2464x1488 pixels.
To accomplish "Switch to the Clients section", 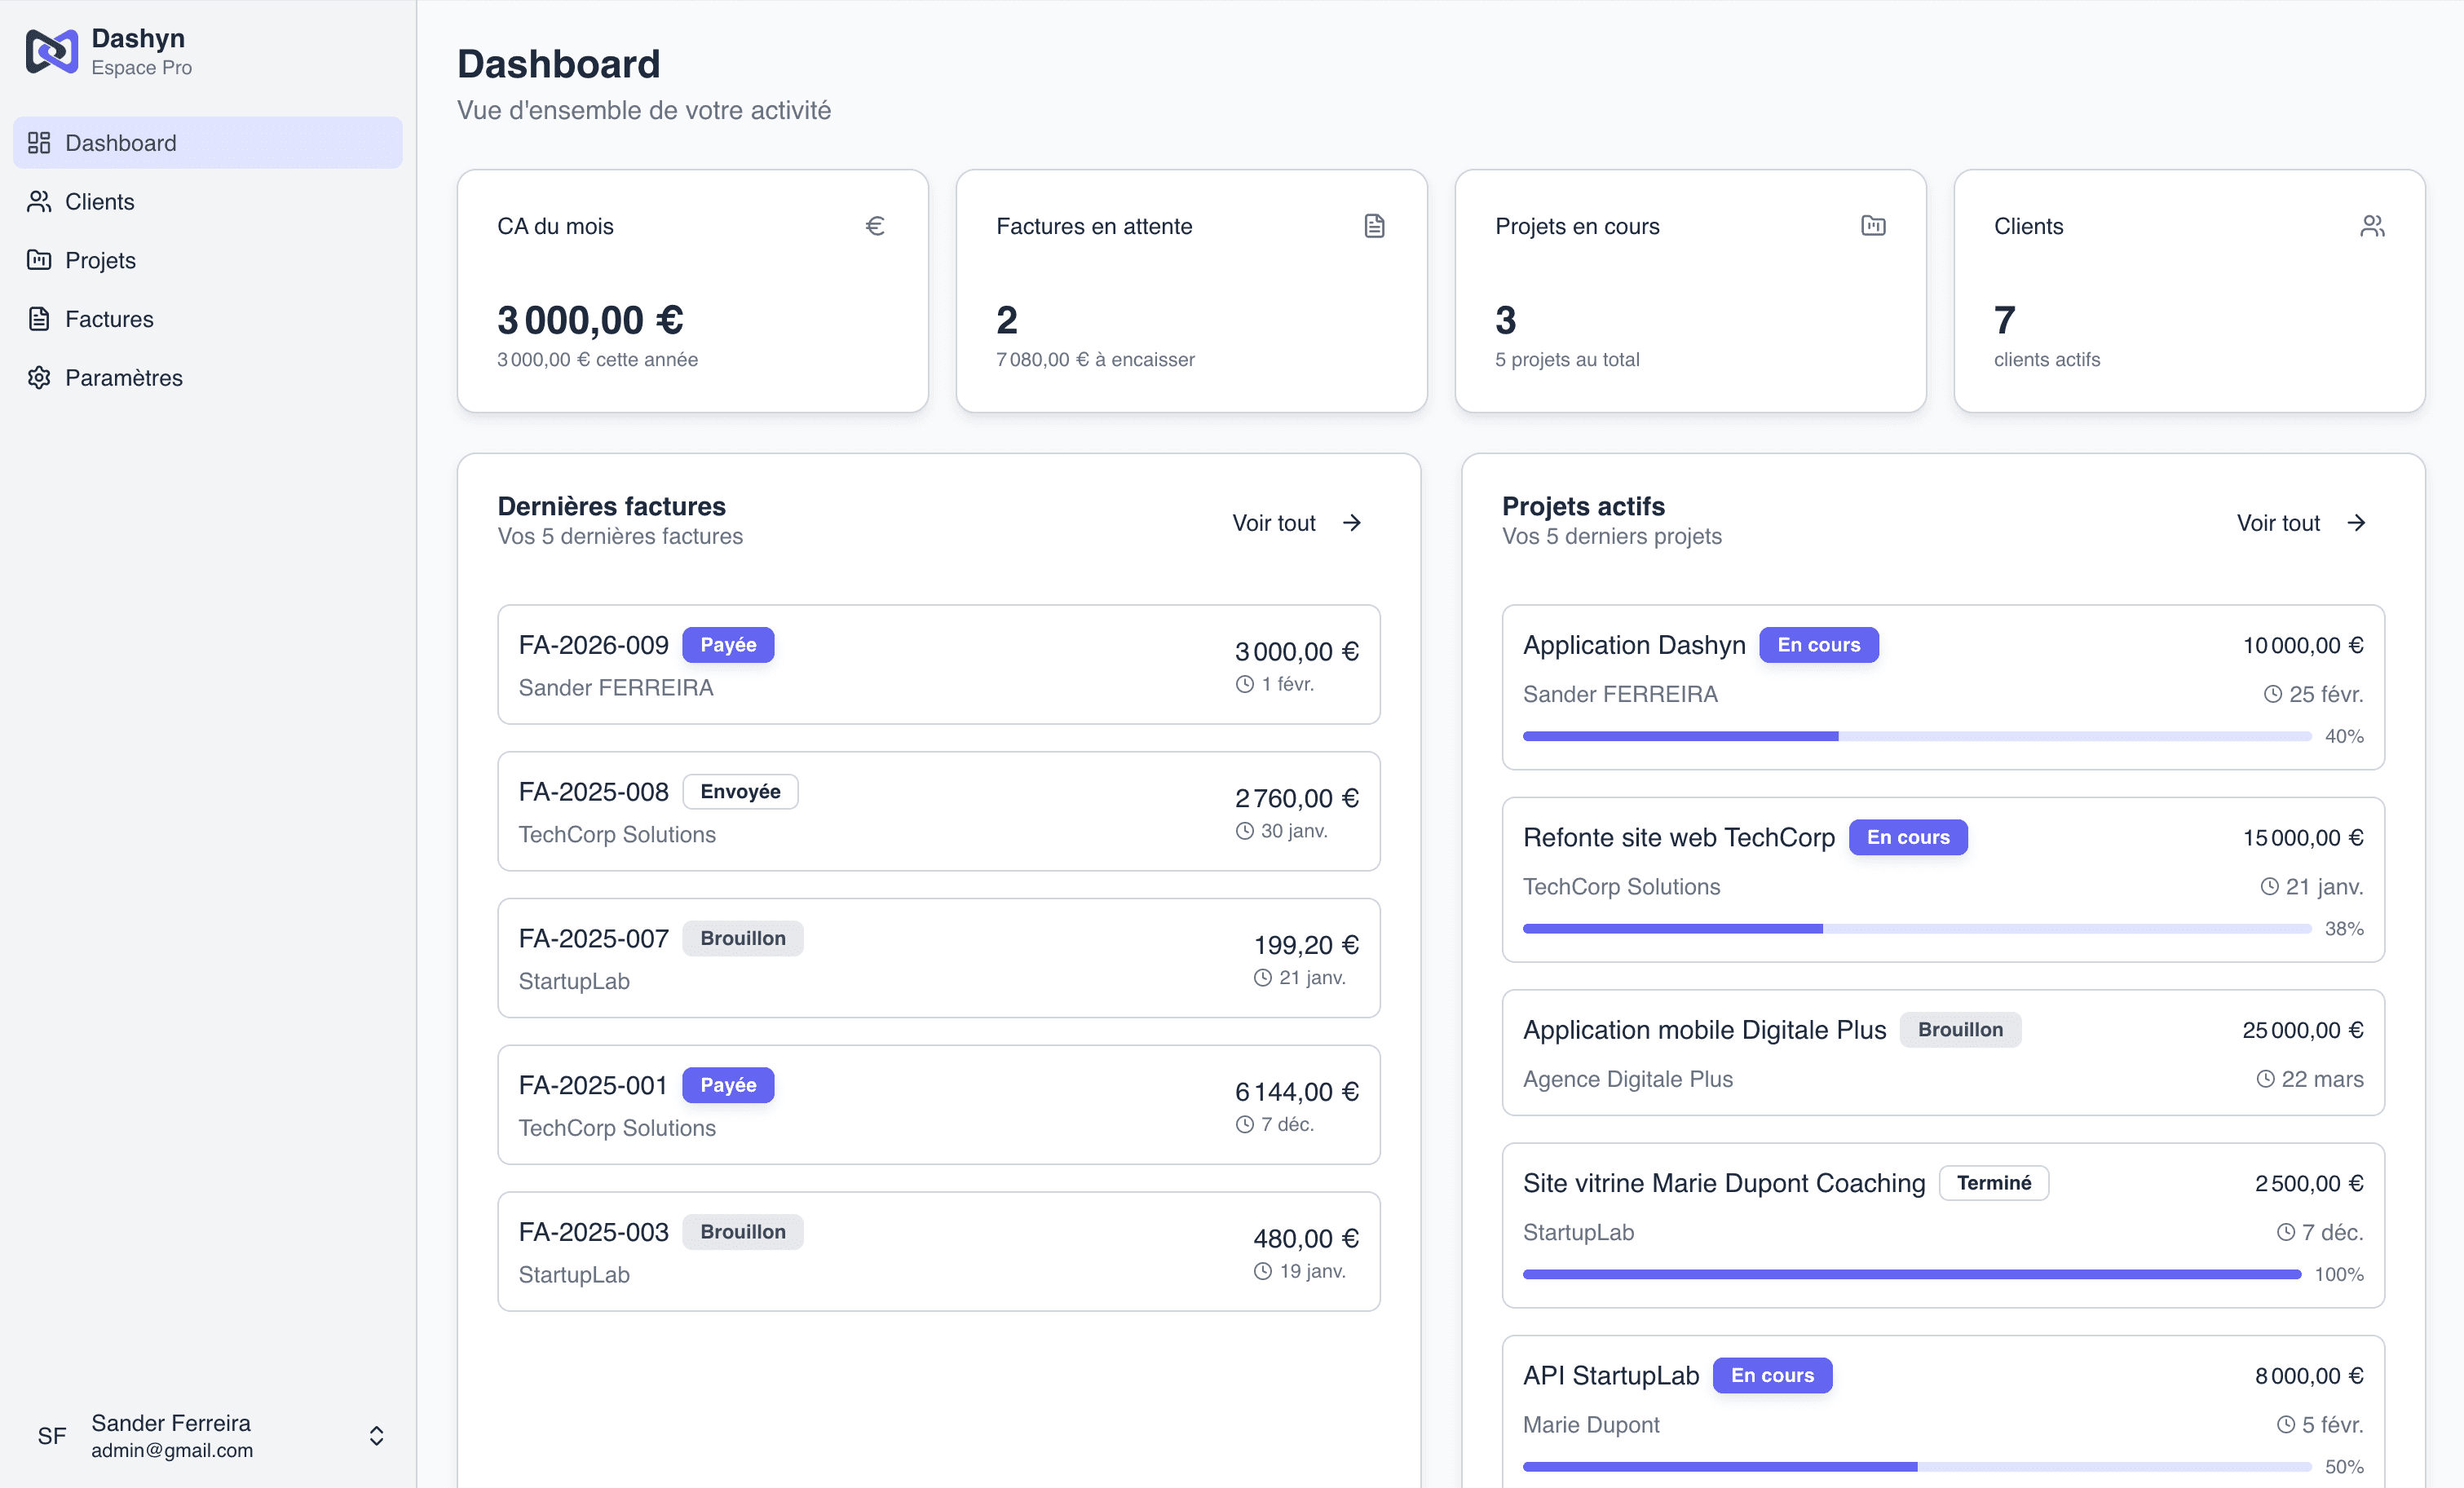I will (100, 201).
